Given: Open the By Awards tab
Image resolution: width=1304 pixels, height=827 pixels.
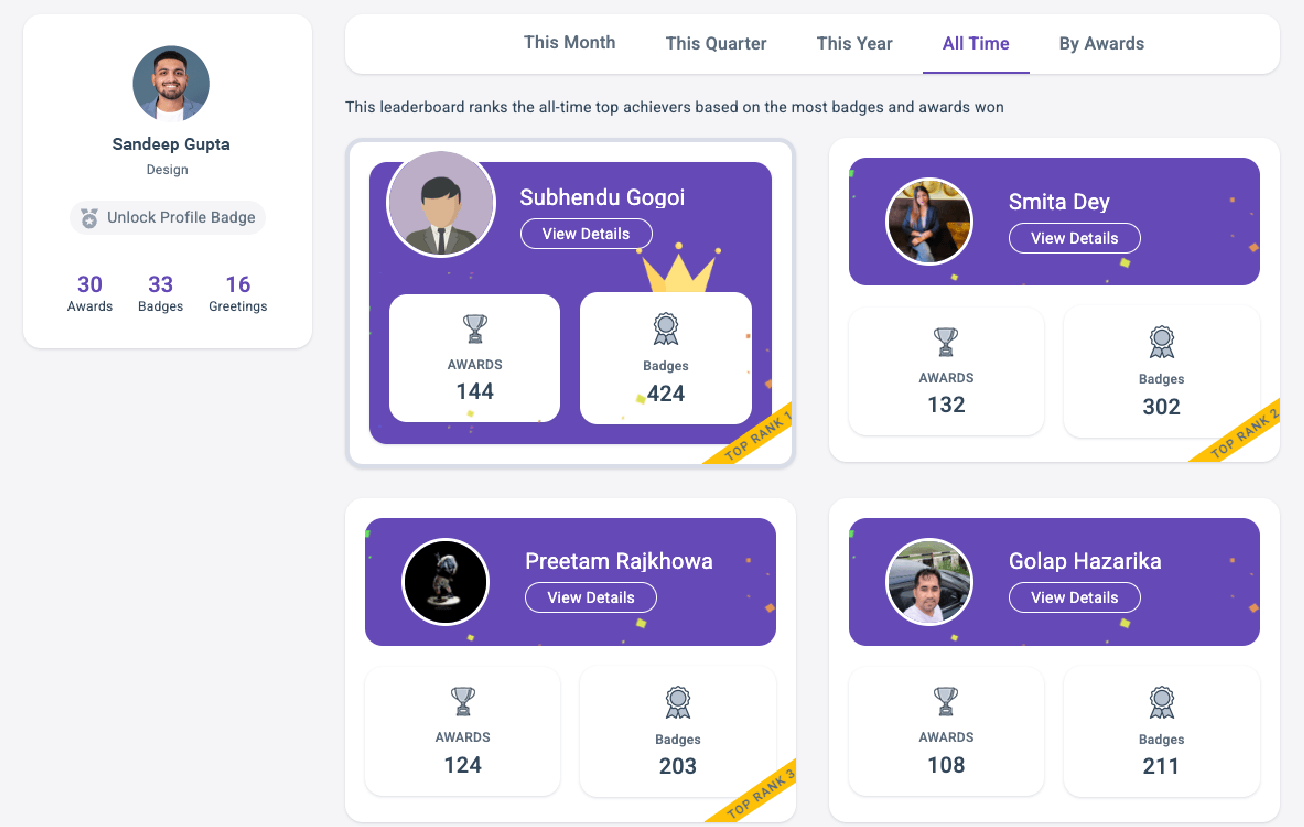Looking at the screenshot, I should click(x=1101, y=44).
